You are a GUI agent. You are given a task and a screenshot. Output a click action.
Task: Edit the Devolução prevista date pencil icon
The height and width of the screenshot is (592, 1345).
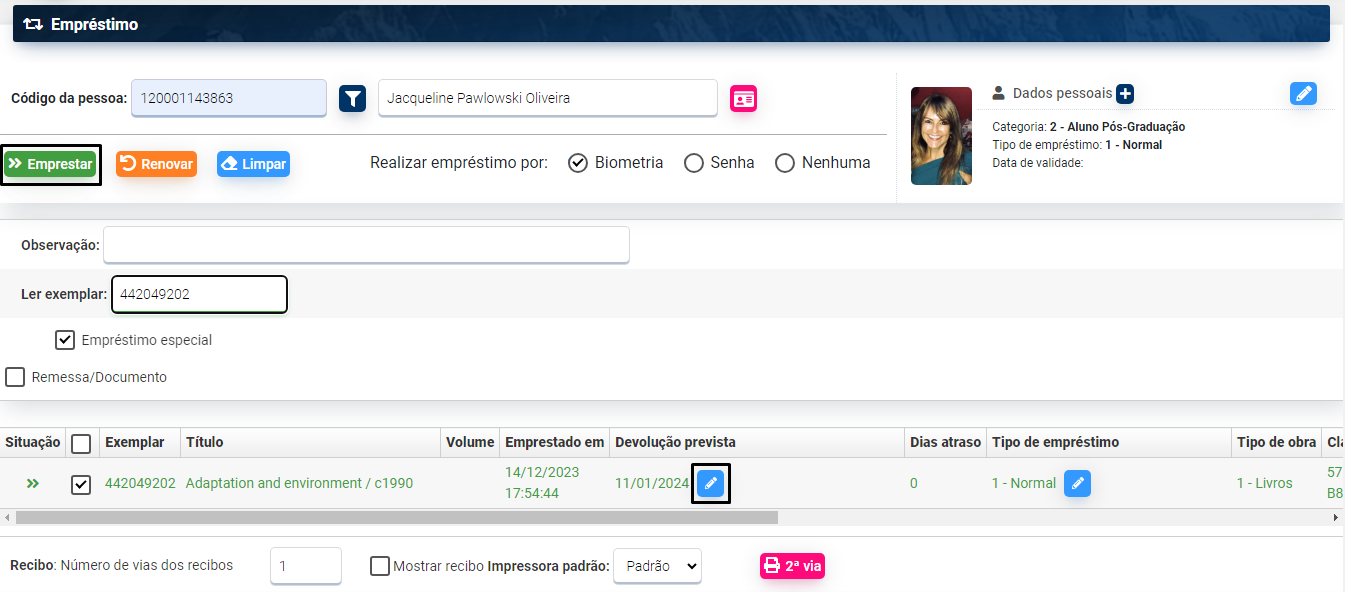[711, 484]
